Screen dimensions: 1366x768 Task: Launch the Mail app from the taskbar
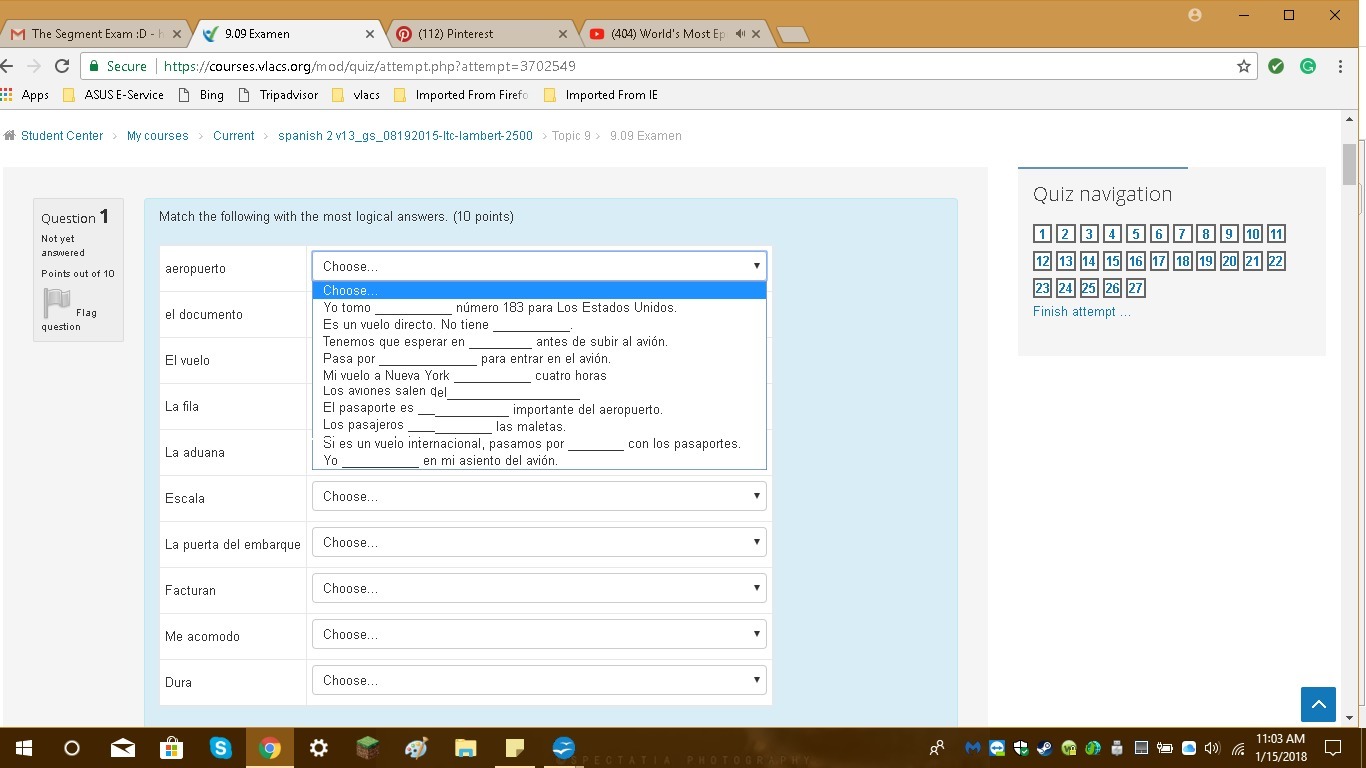(122, 748)
